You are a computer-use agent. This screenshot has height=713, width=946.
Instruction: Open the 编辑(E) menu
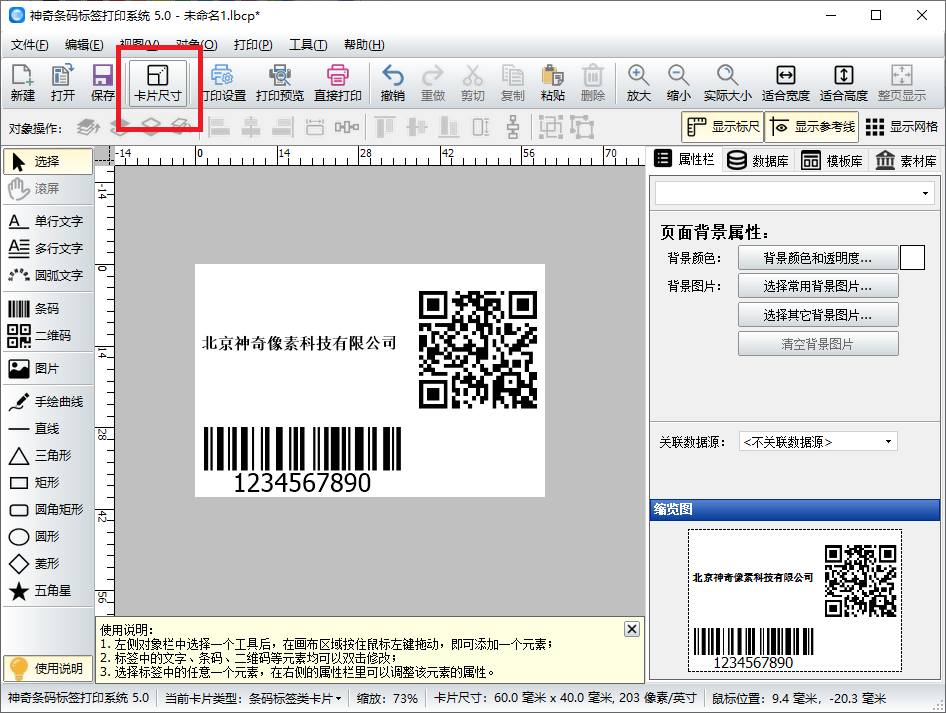click(84, 45)
